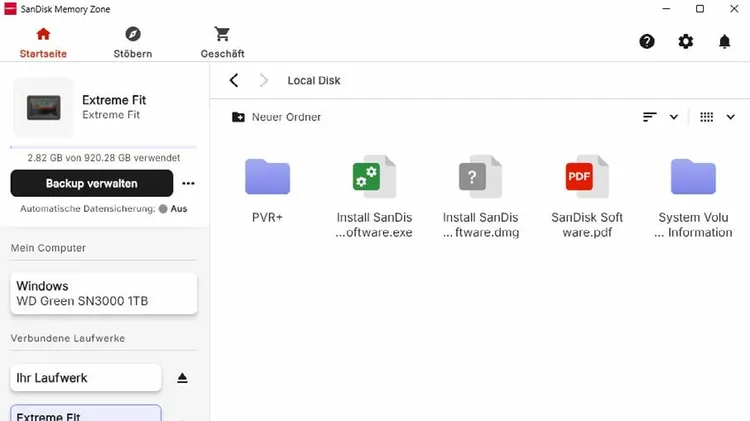Select Windows WD Green SN3000 drive
This screenshot has height=421, width=750.
click(x=104, y=293)
